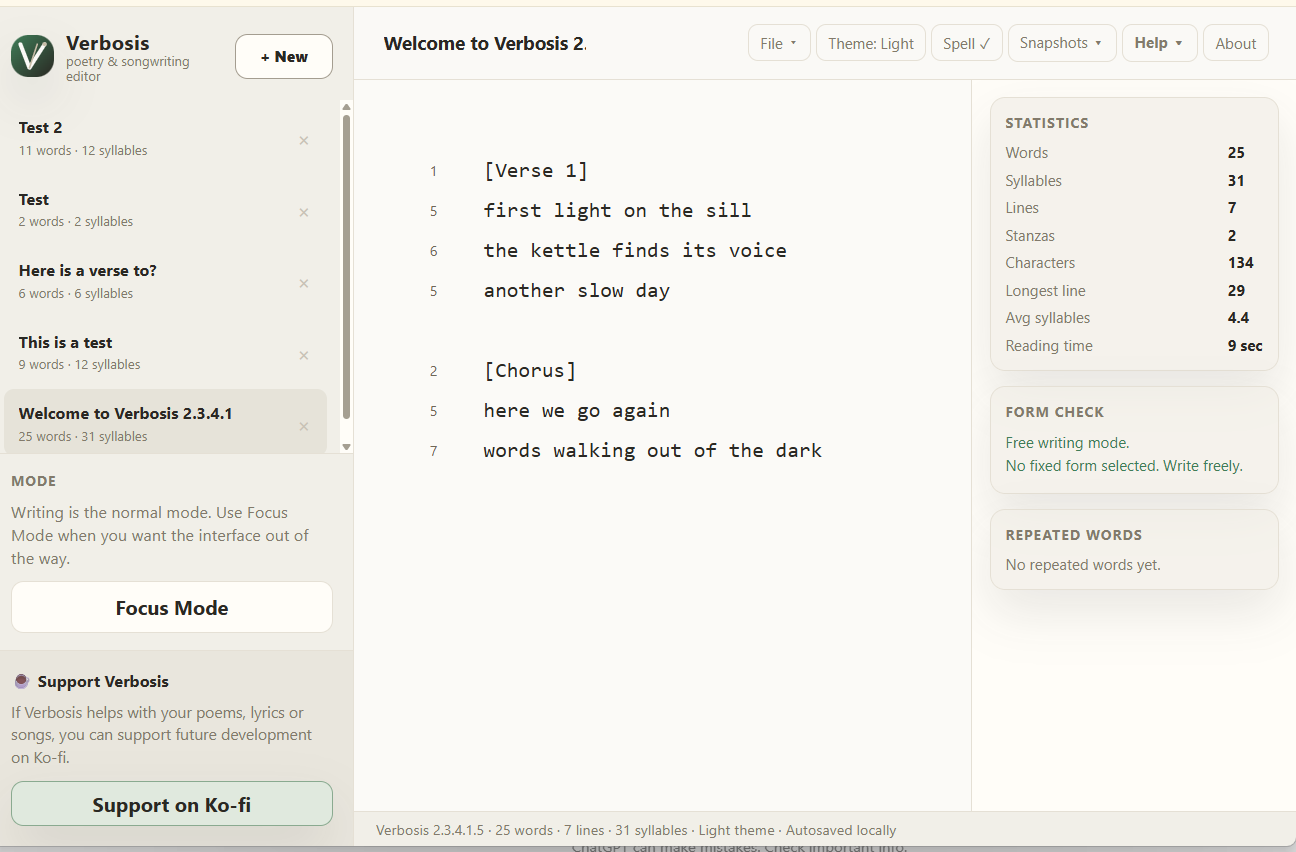The height and width of the screenshot is (852, 1296).
Task: Select the Test document in the sidebar
Action: pos(165,210)
